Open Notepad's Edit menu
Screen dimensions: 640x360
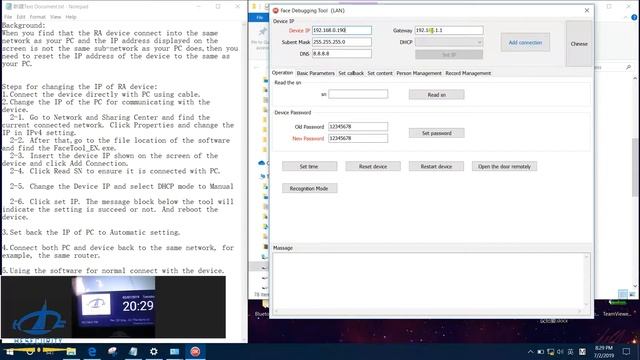(x=21, y=17)
